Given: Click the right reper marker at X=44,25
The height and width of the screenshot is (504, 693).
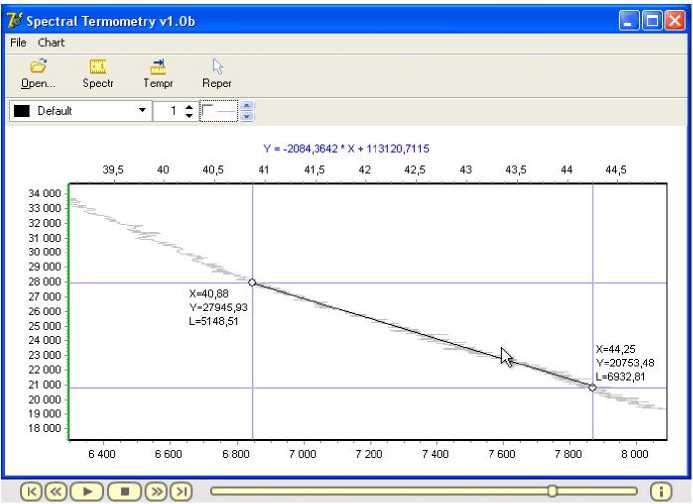Looking at the screenshot, I should pyautogui.click(x=593, y=388).
